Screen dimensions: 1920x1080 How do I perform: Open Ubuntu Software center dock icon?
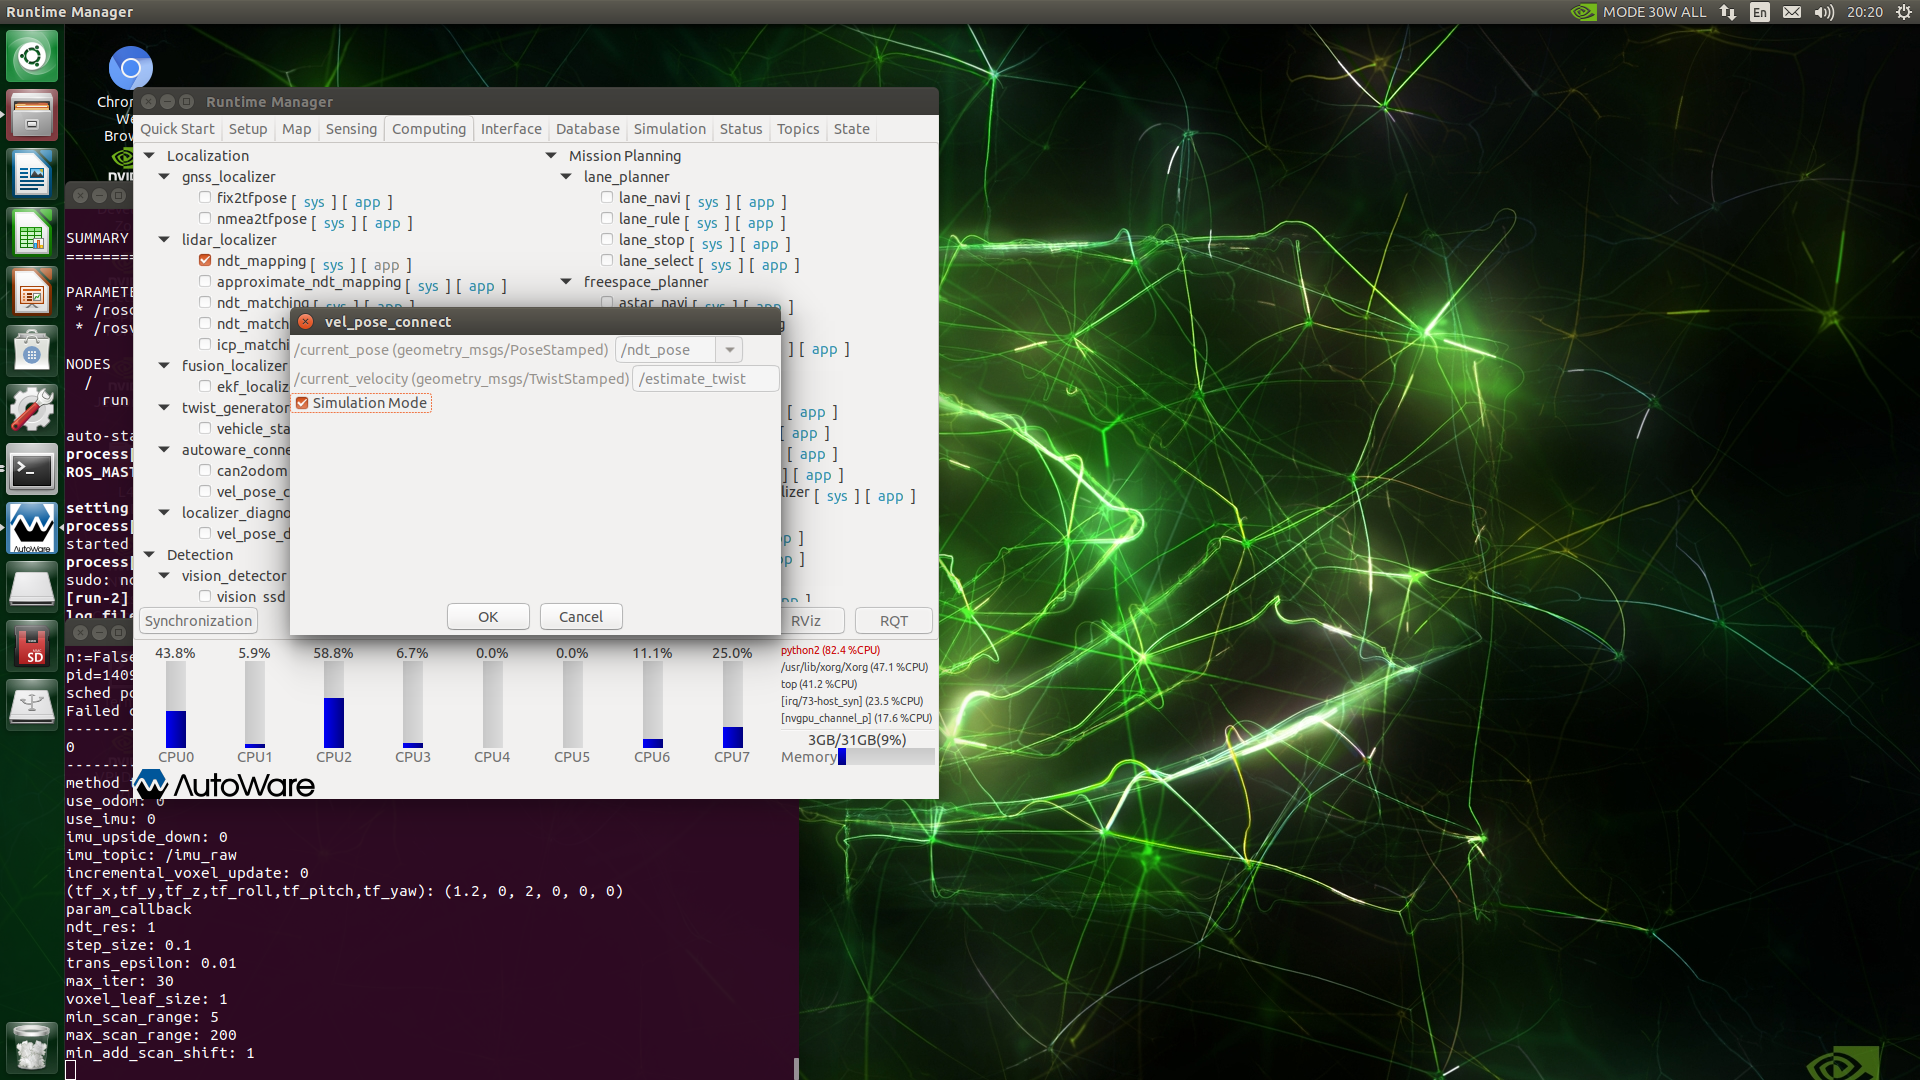[x=32, y=353]
